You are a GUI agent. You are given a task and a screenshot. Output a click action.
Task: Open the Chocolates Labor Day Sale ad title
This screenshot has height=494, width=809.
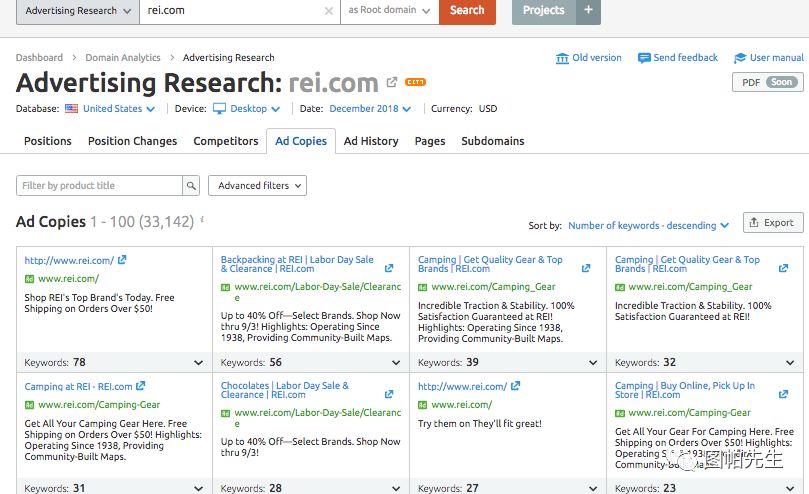[285, 390]
